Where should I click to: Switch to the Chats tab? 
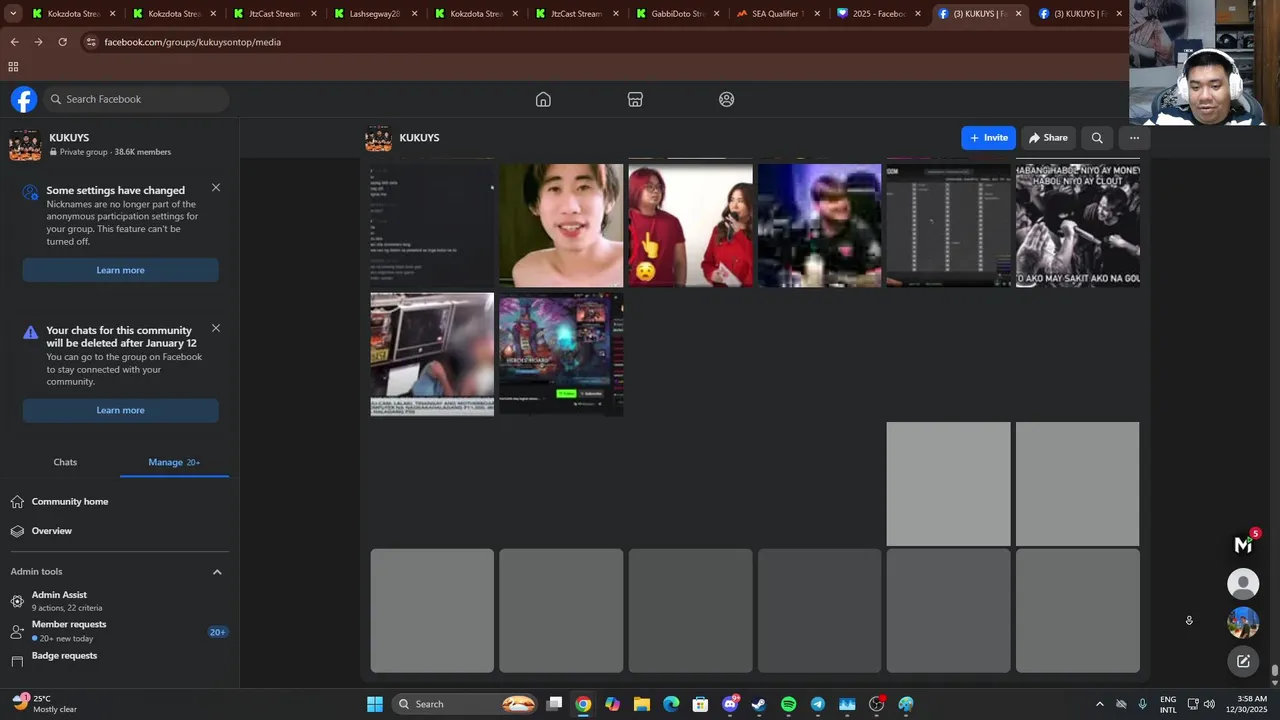pos(65,462)
